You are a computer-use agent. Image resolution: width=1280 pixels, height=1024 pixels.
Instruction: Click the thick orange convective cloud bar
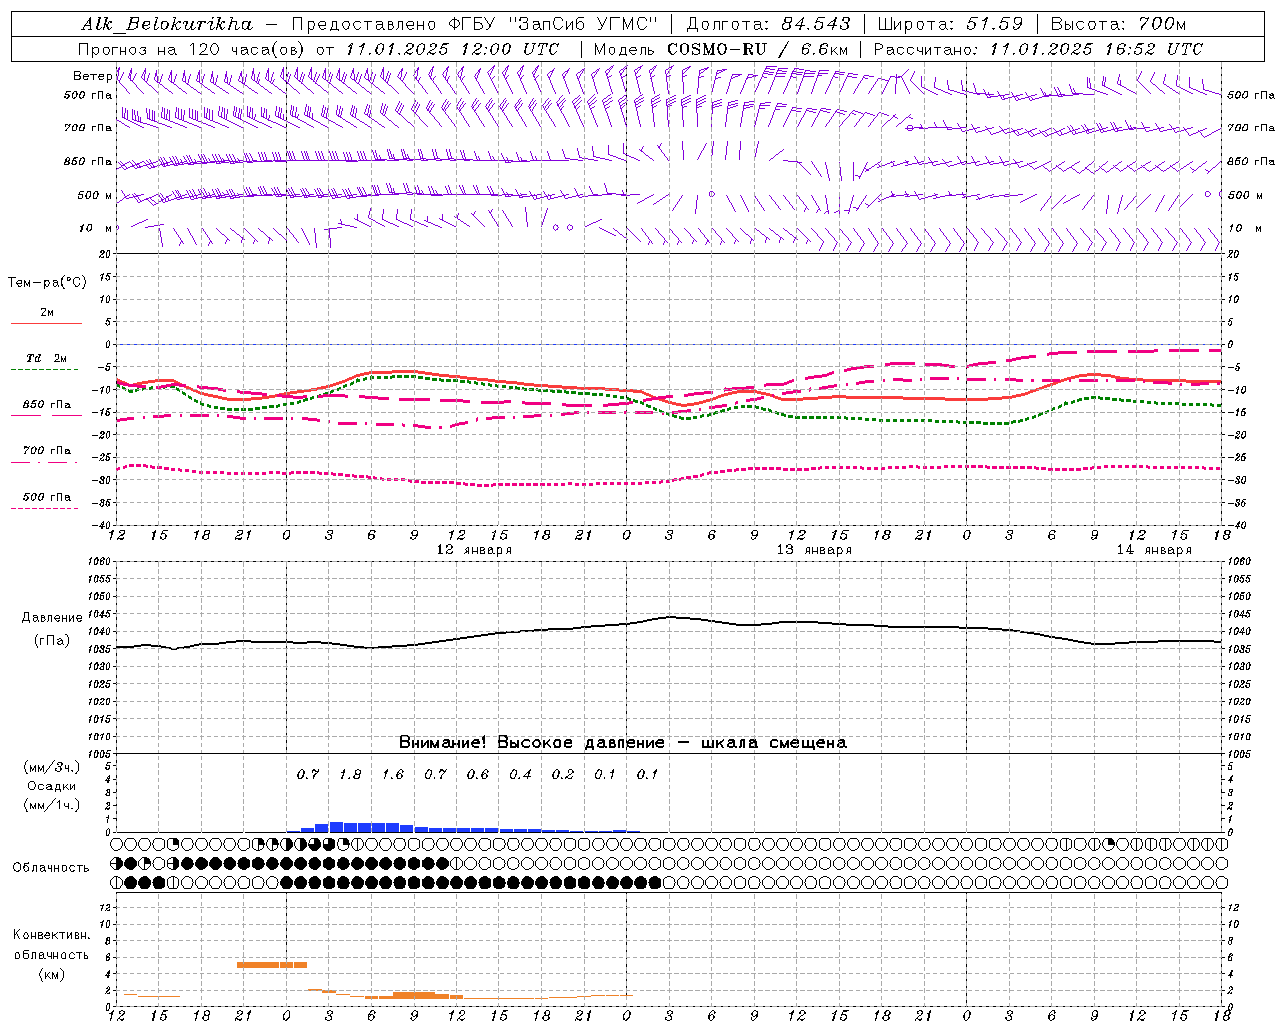pos(272,965)
